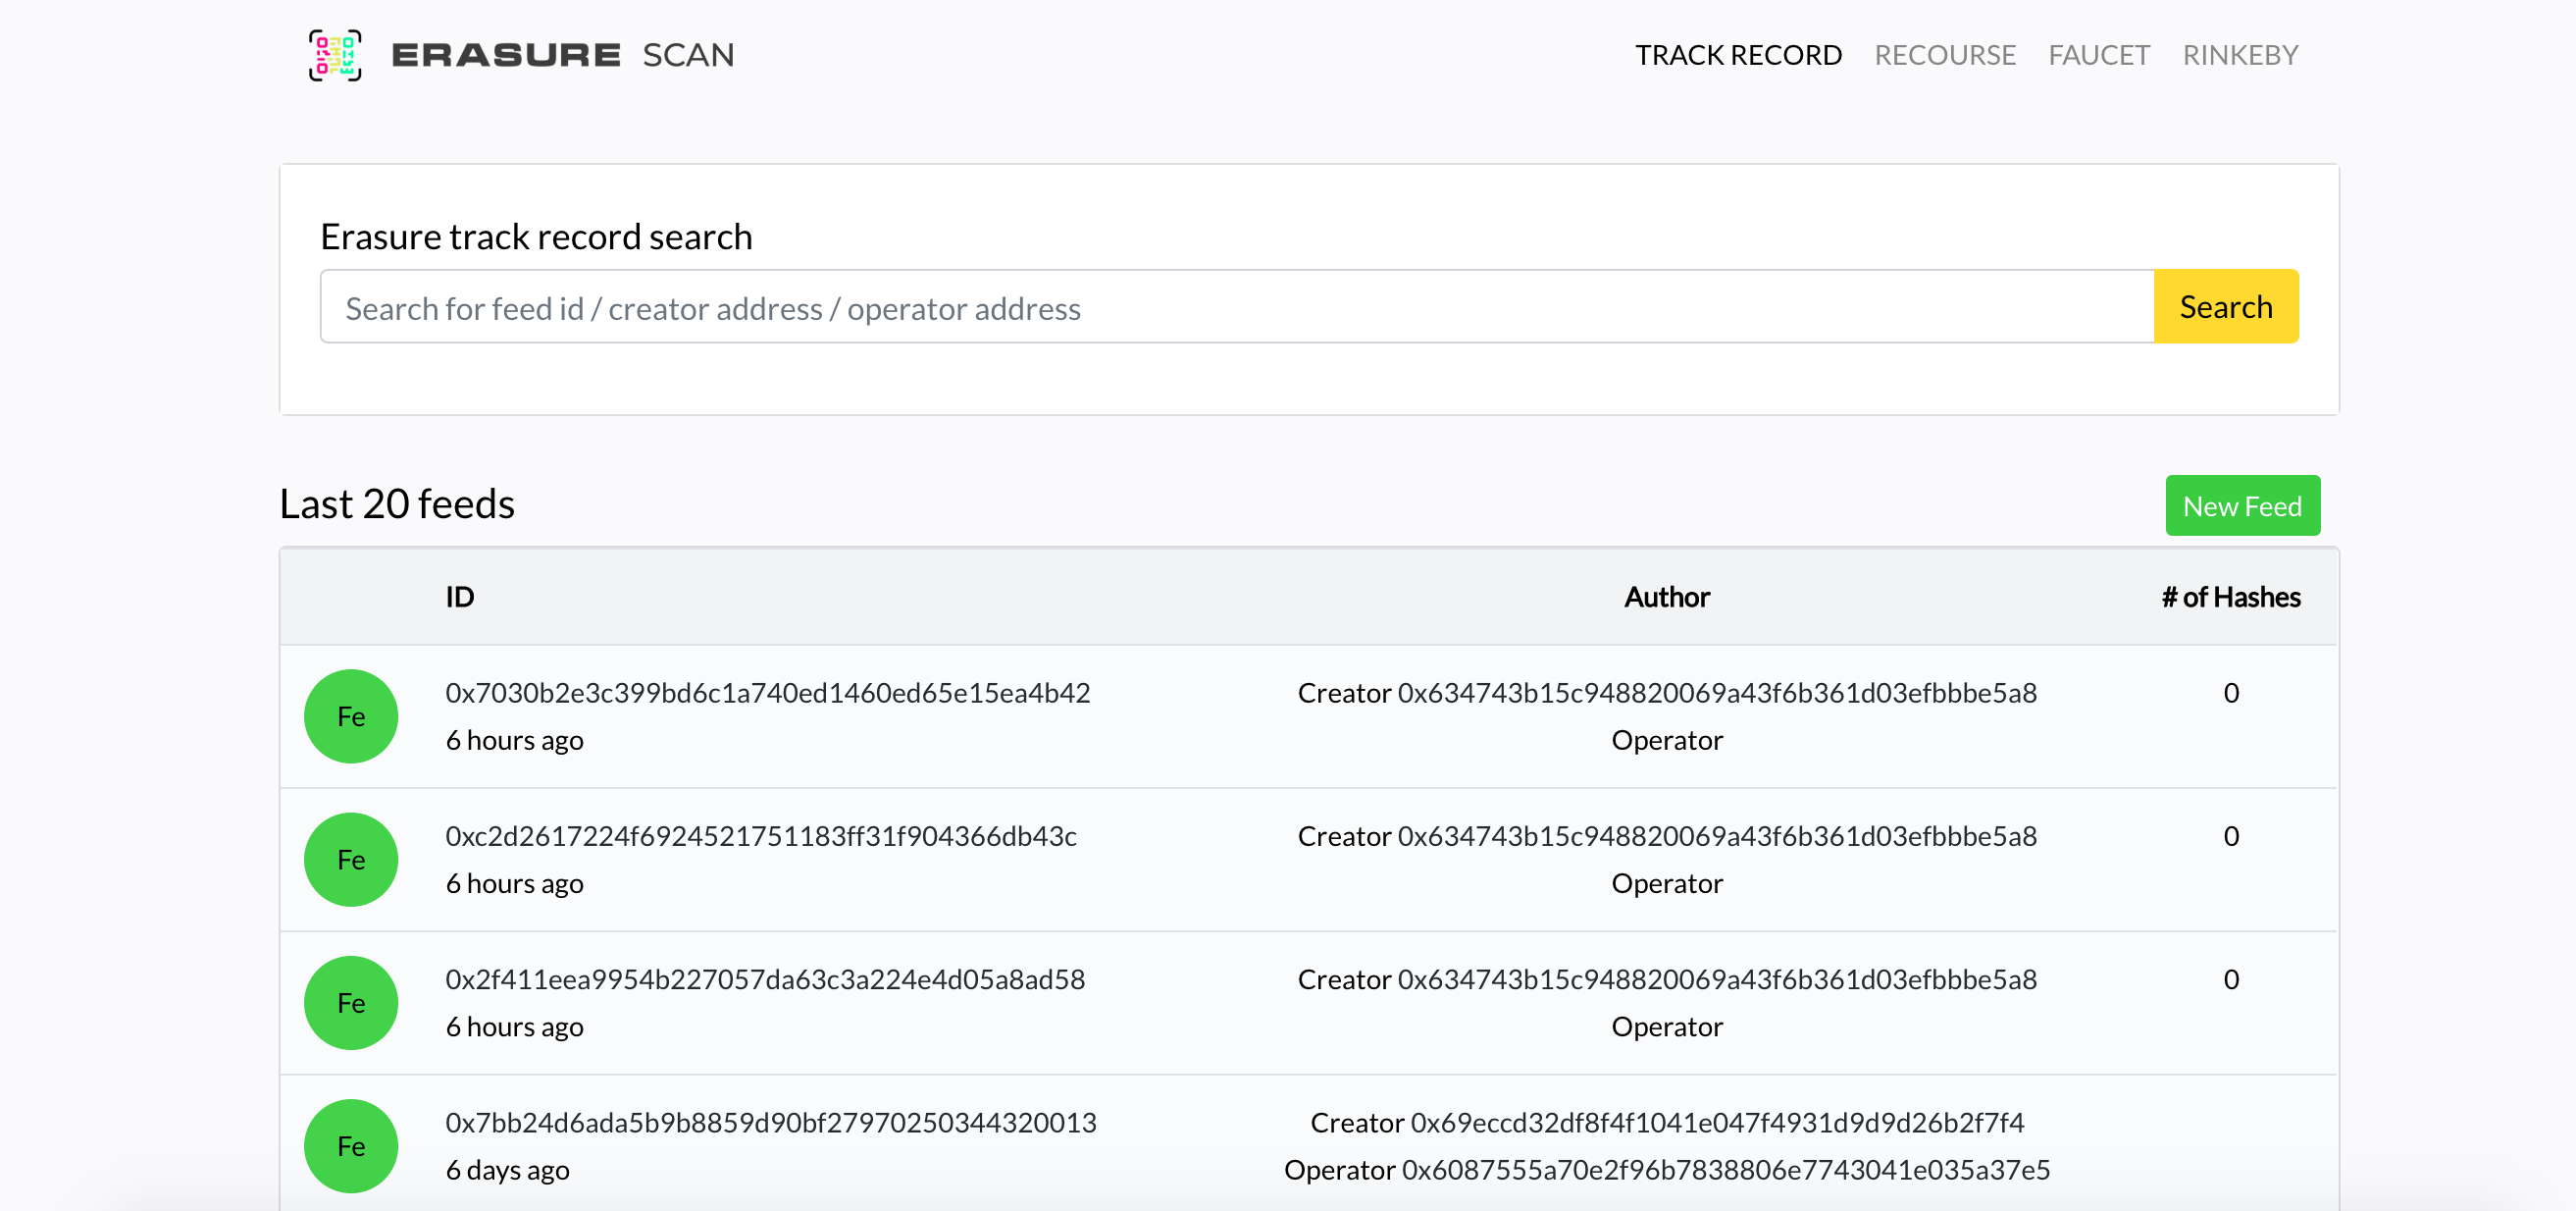Open feed 0x7bb24d6ada5b9b8859d90bf27970250344320013
Screen dimensions: 2576x1211
[x=771, y=1122]
